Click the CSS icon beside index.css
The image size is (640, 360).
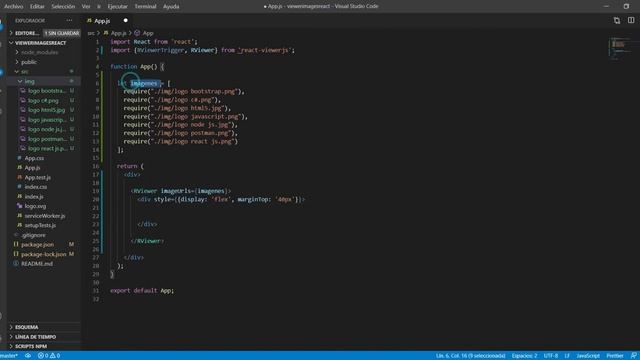click(x=19, y=187)
